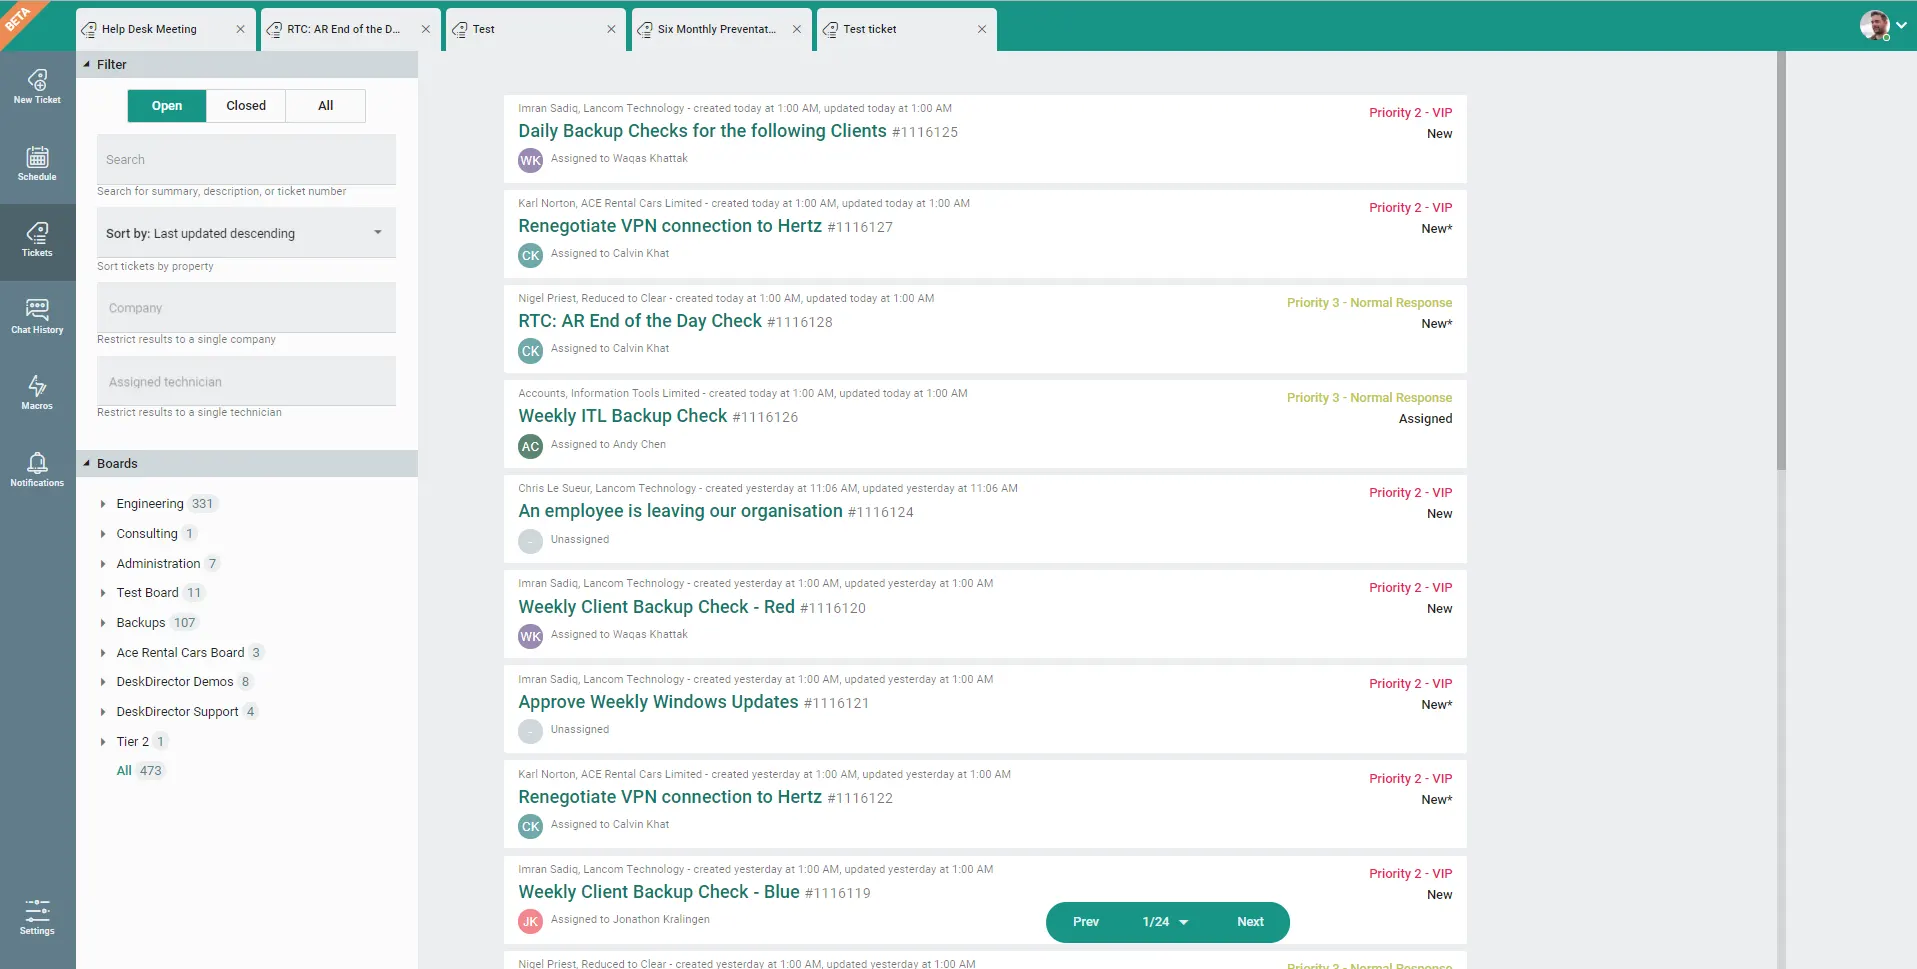Image resolution: width=1917 pixels, height=969 pixels.
Task: Click the Company filter field
Action: coord(246,308)
